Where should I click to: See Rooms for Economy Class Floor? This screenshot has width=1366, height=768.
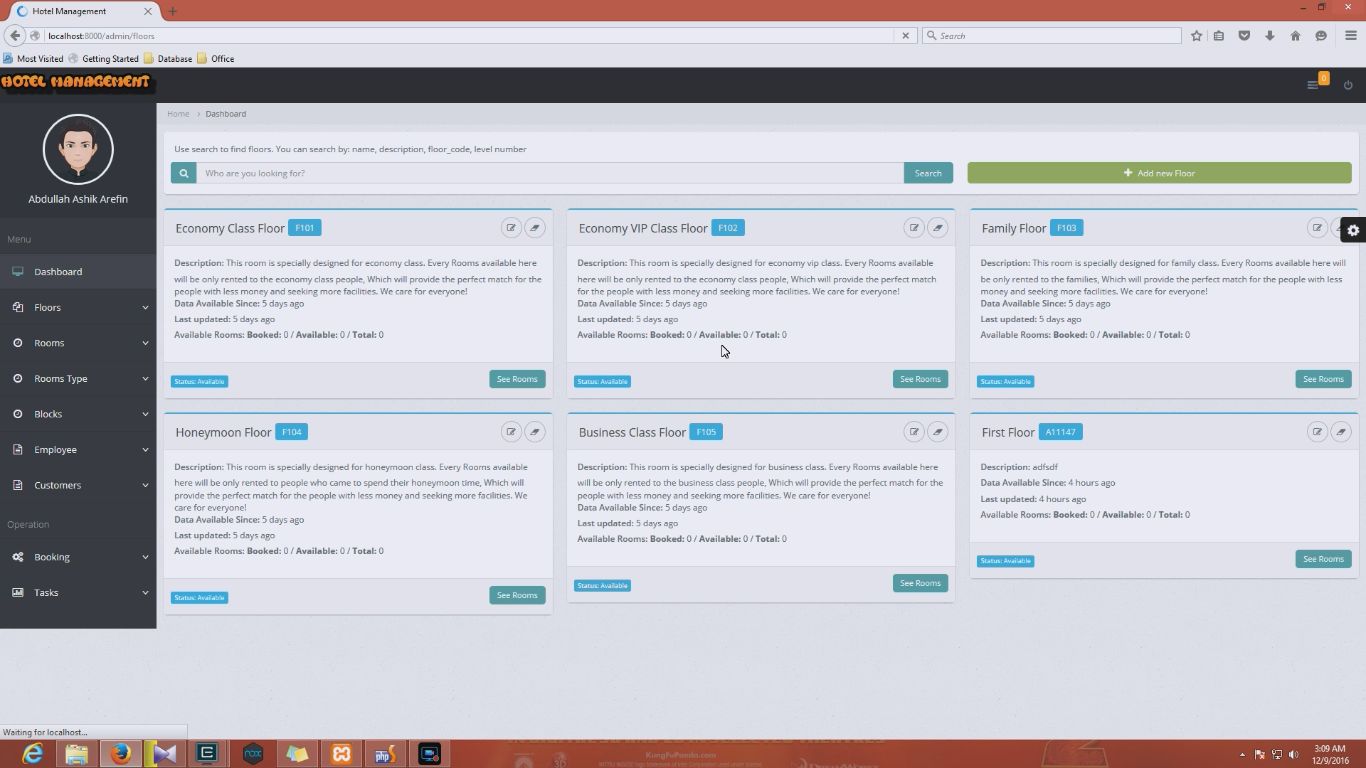(x=517, y=379)
